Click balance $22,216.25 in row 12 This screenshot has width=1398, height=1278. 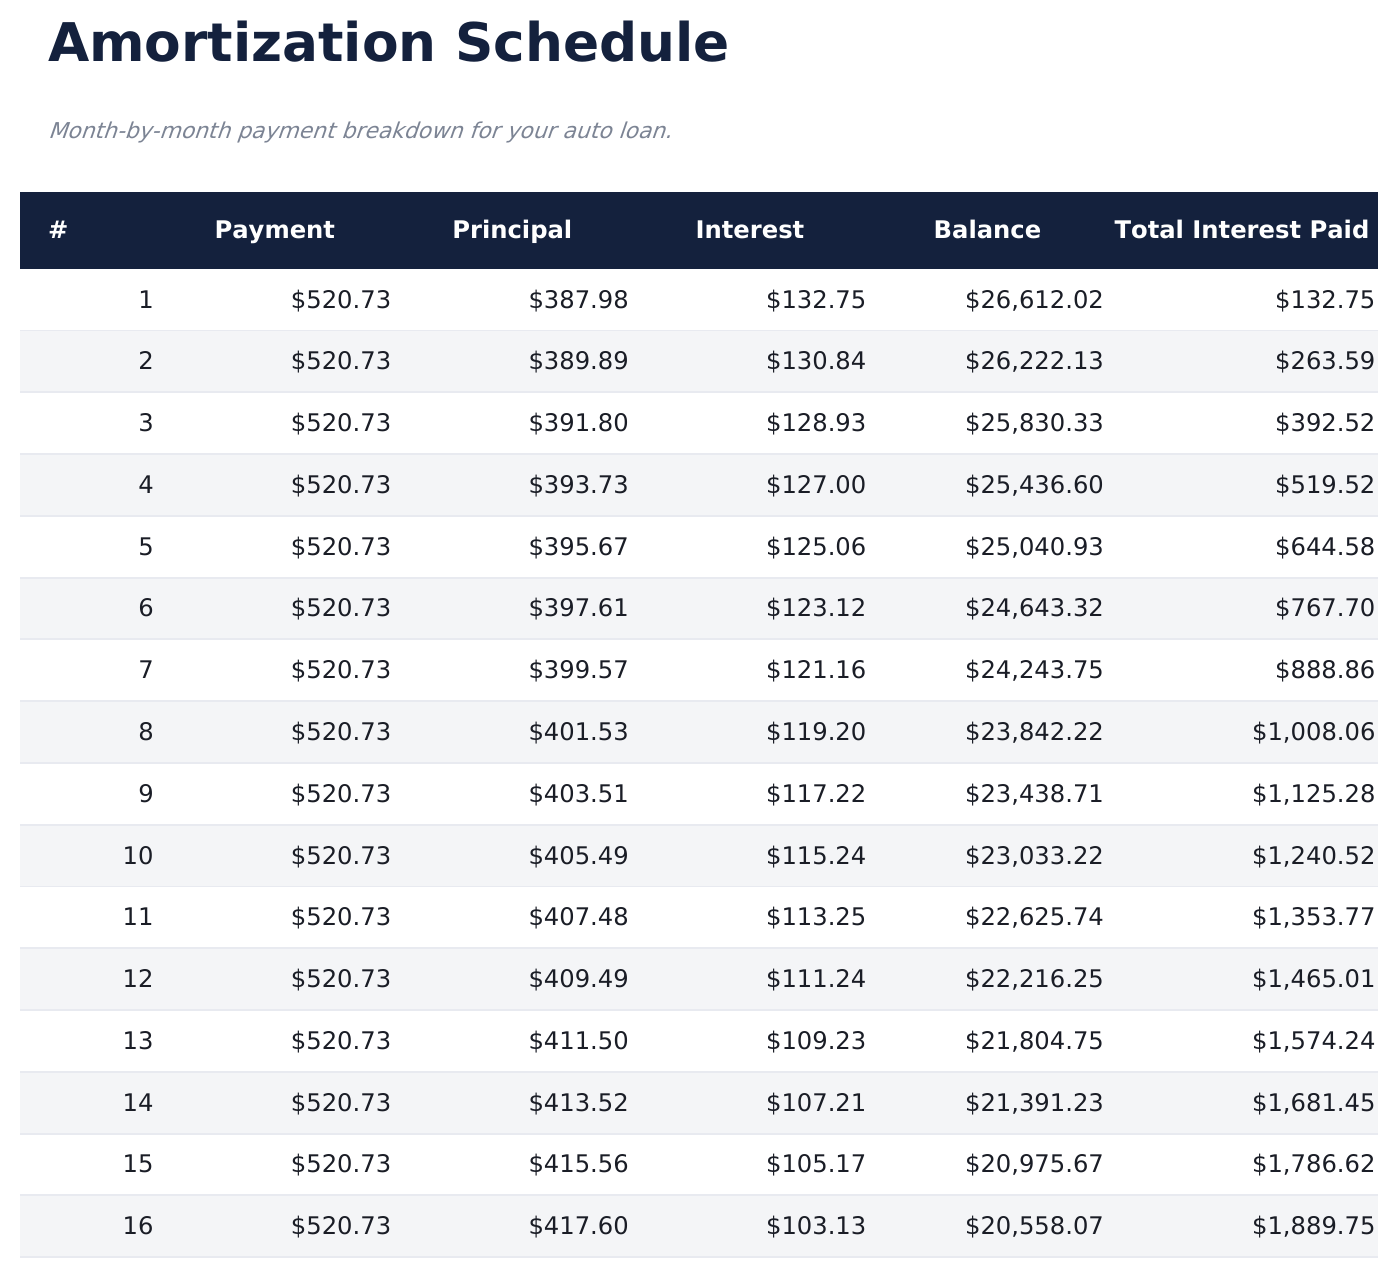click(1033, 979)
